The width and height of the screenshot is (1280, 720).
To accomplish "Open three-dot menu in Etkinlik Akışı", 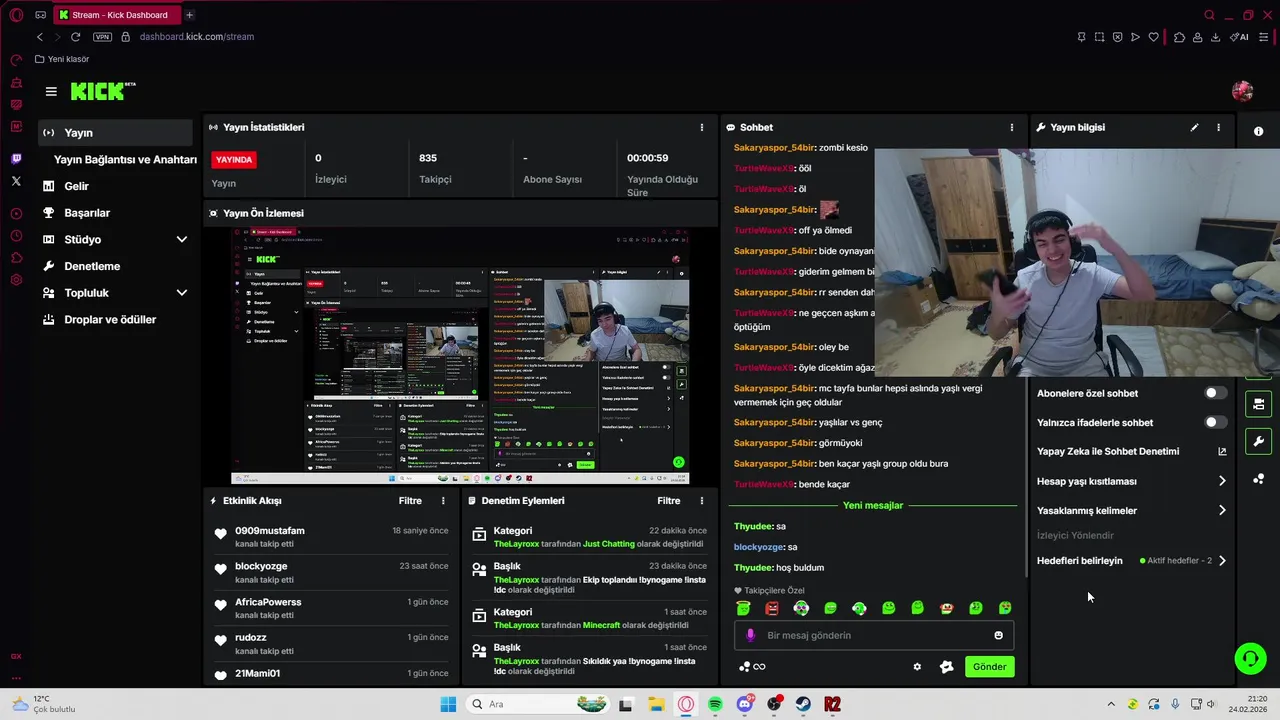I will pyautogui.click(x=443, y=501).
